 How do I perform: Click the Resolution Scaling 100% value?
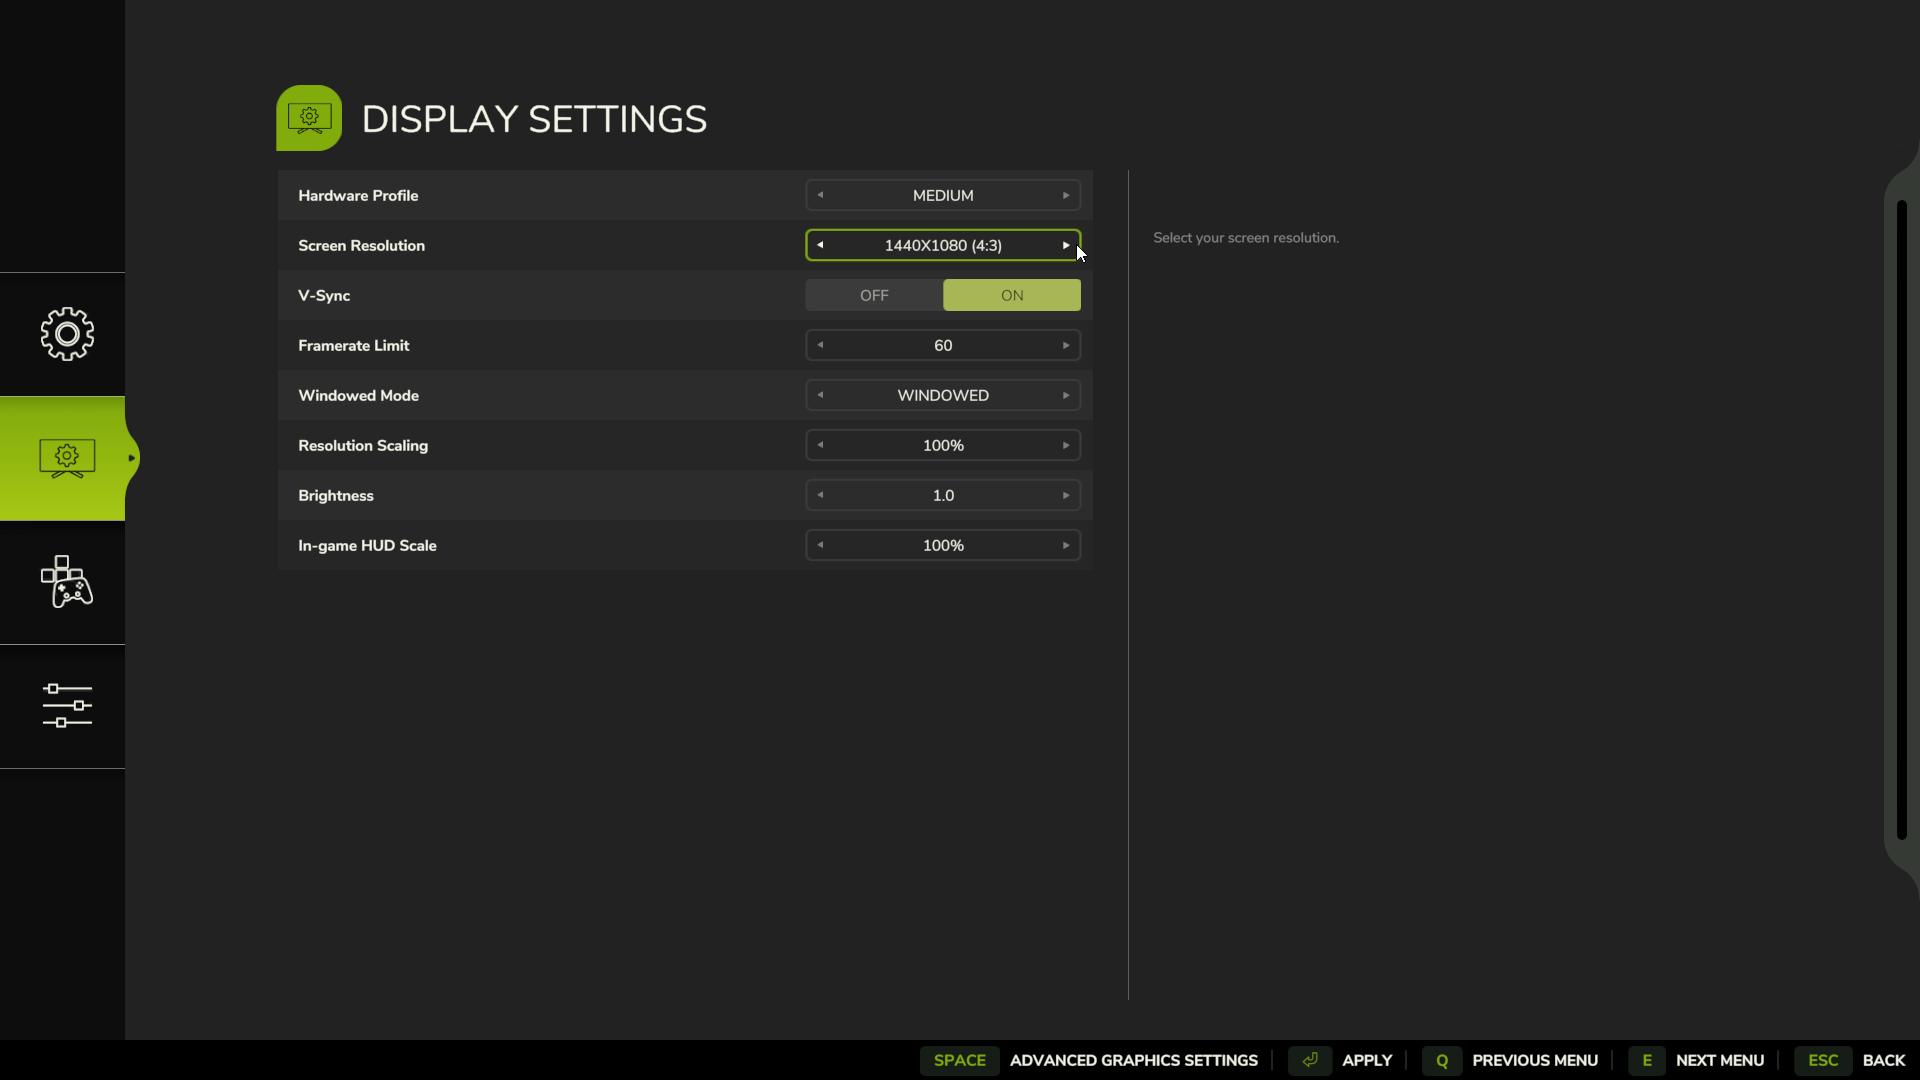click(x=943, y=445)
